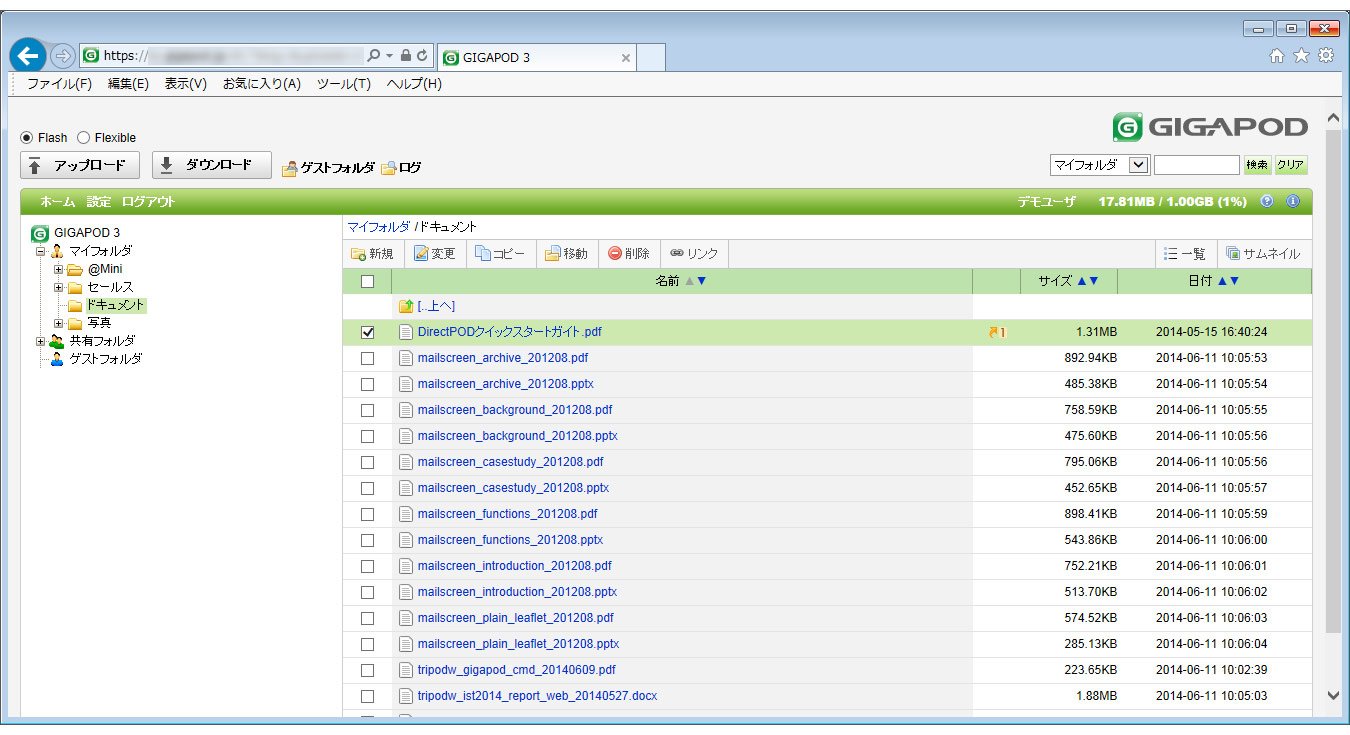
Task: Check mailscreen_plain_leaflet_201208.pptx checkbox
Action: [367, 644]
